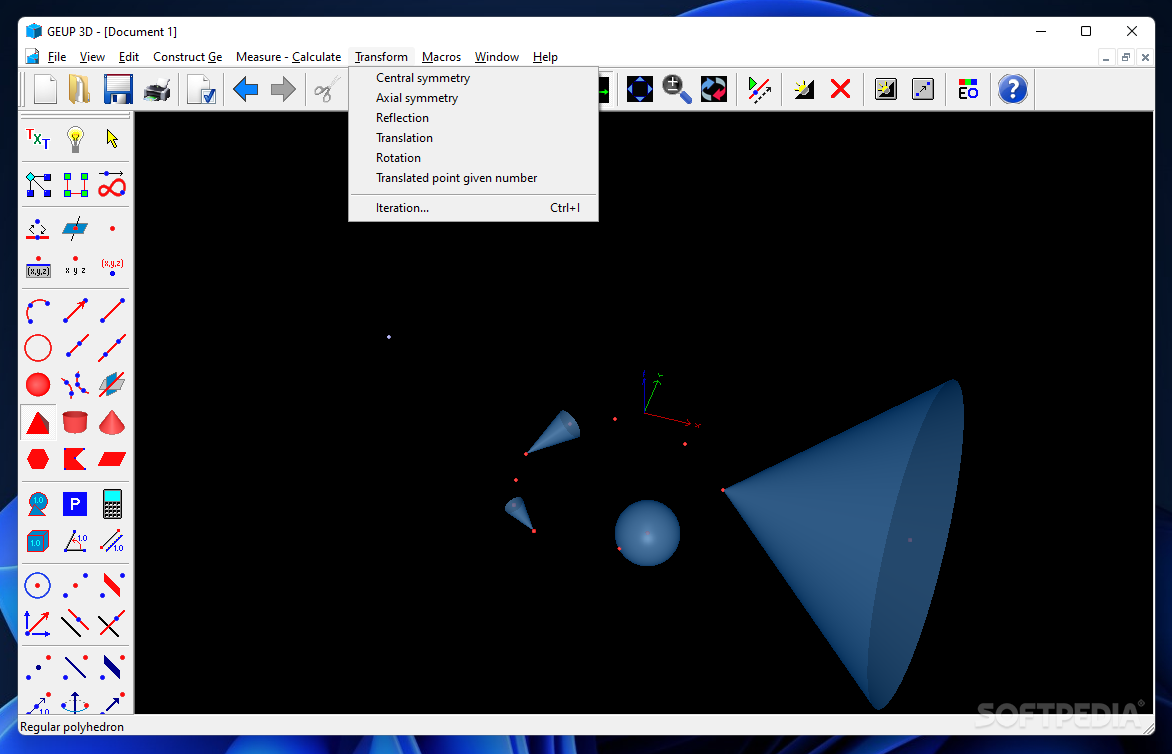1172x754 pixels.
Task: Open the calculator tool icon
Action: pos(112,504)
